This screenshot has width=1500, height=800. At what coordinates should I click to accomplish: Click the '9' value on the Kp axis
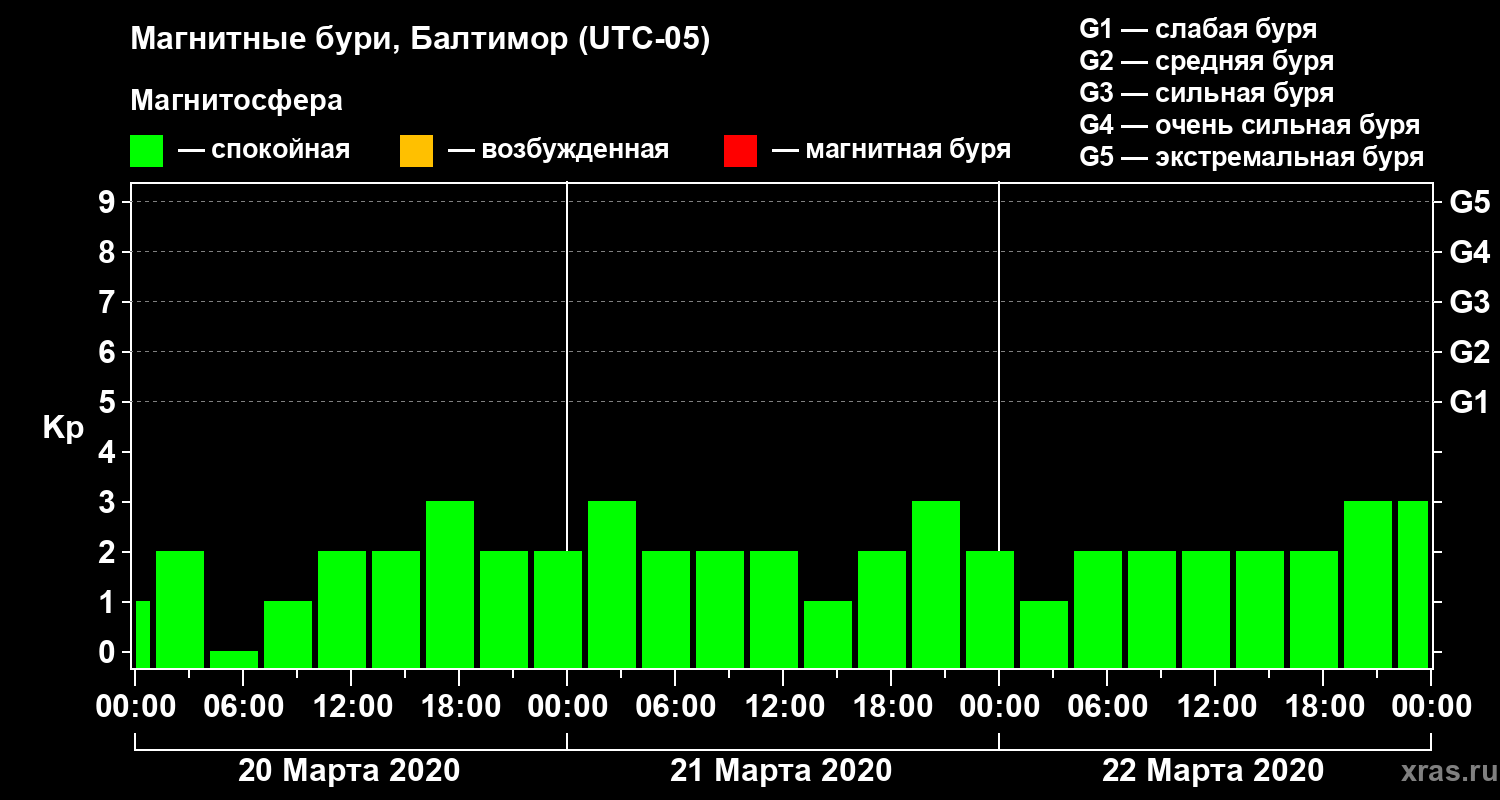click(109, 202)
